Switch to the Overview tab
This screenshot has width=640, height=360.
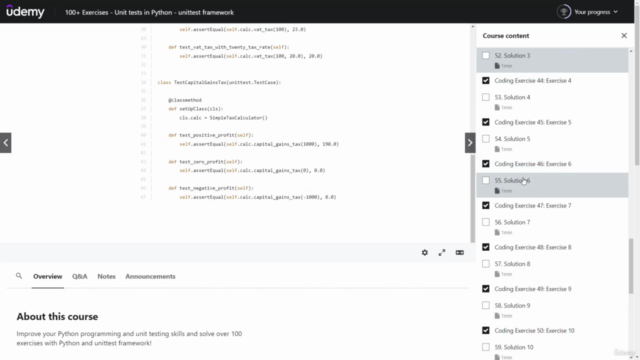click(x=48, y=276)
